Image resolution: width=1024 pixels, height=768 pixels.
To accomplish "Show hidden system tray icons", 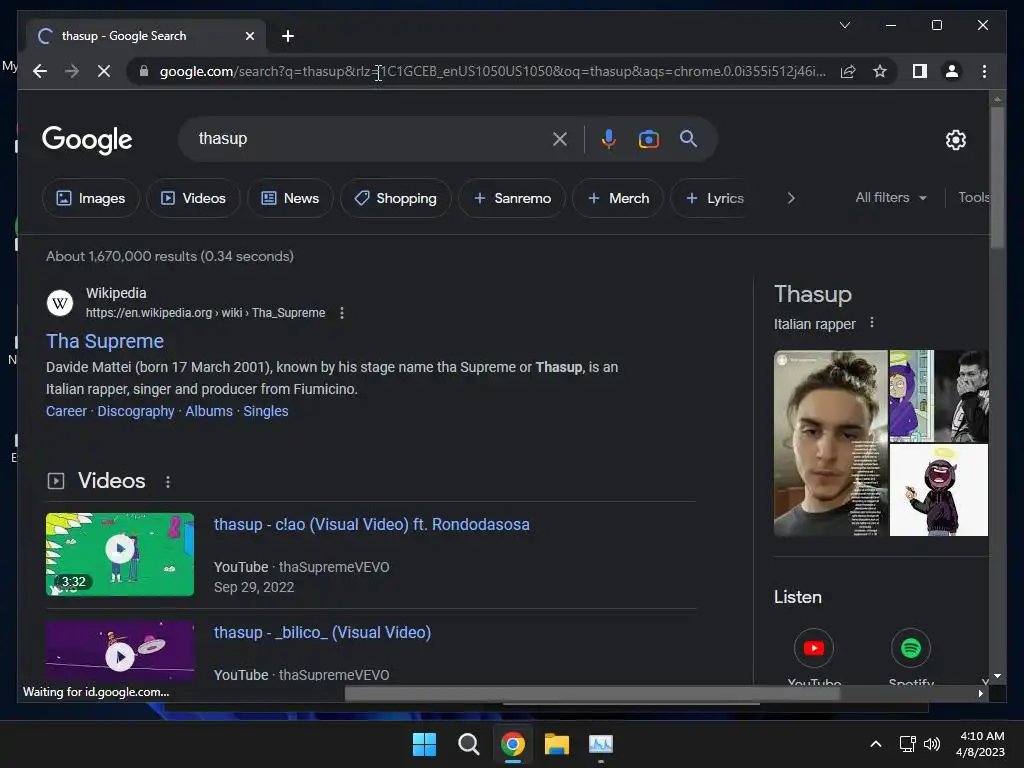I will pos(876,744).
